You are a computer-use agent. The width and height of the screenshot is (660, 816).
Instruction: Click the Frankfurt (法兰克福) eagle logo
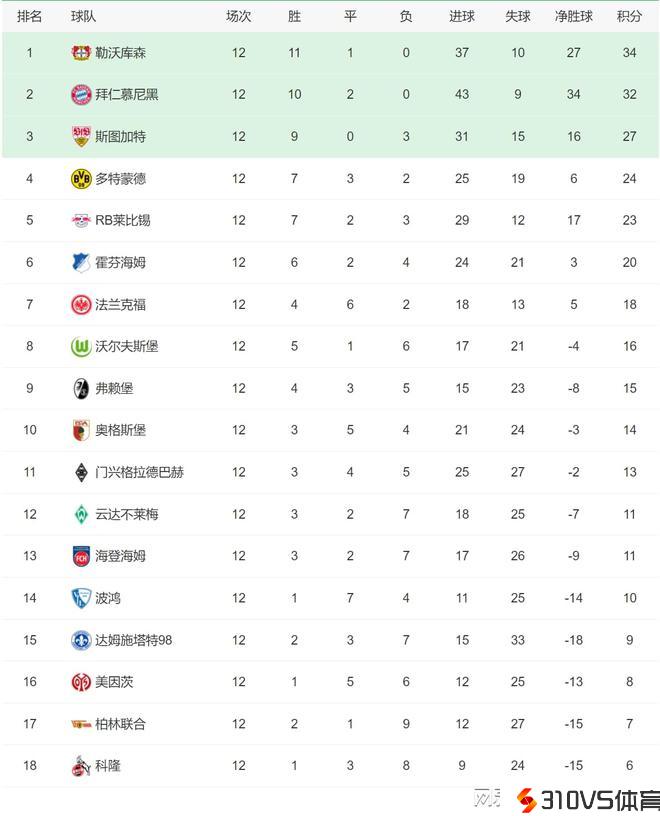pyautogui.click(x=81, y=304)
